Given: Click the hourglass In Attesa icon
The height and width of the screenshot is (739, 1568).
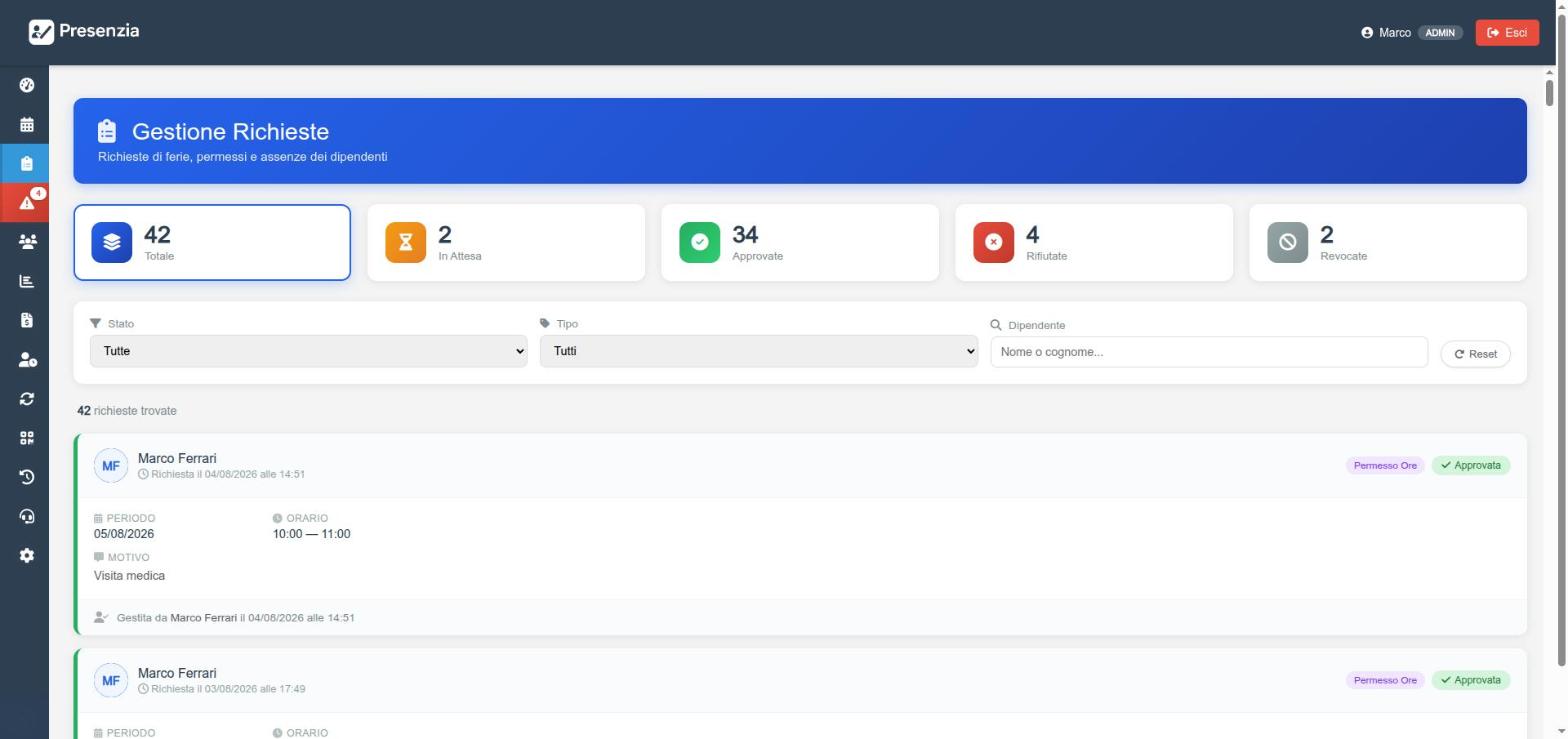Looking at the screenshot, I should (406, 242).
